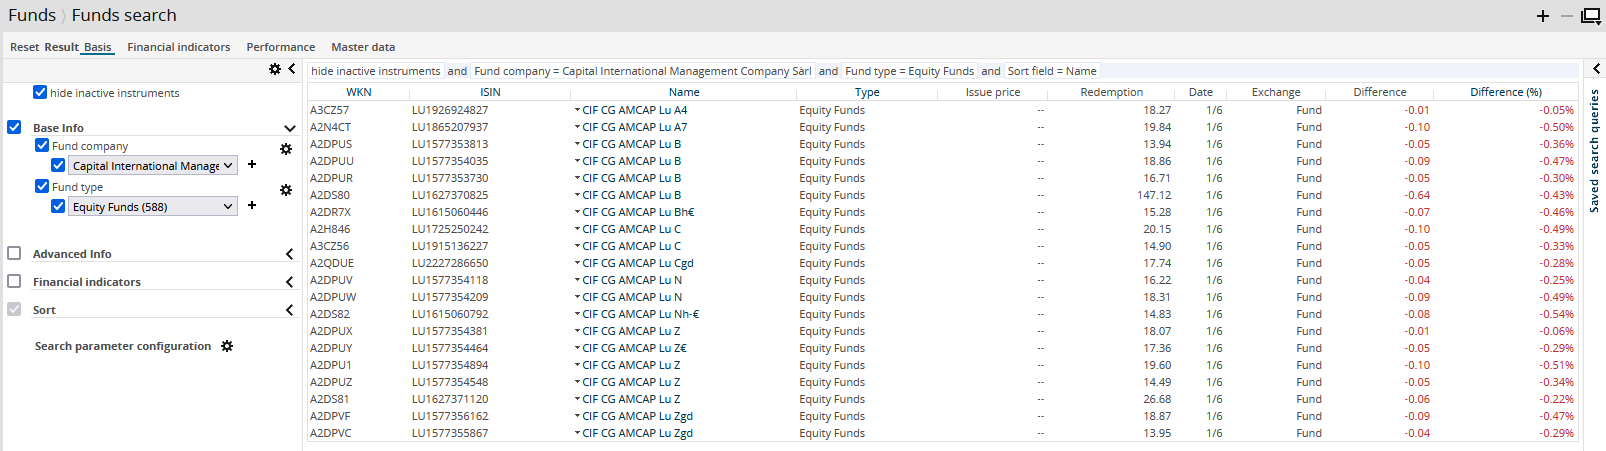1606x451 pixels.
Task: Collapse the Base Info section chevron
Action: [290, 128]
